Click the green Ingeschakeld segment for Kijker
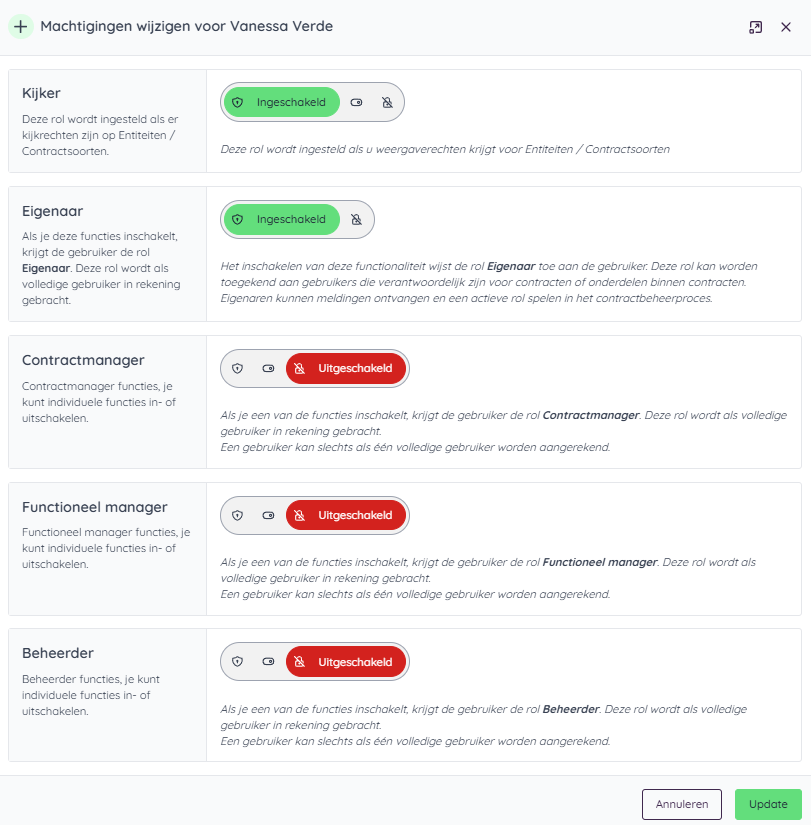This screenshot has width=811, height=825. click(280, 102)
